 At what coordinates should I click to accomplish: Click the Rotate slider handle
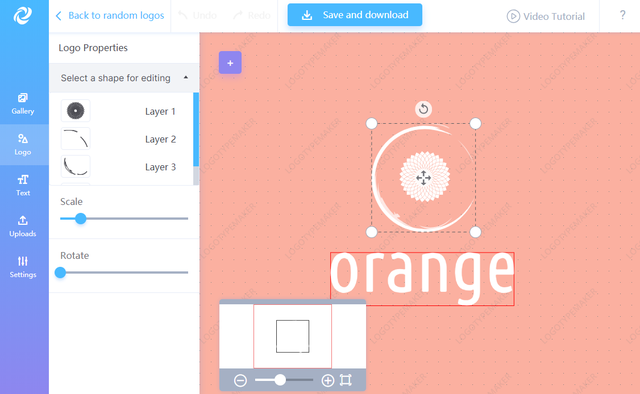click(x=60, y=272)
